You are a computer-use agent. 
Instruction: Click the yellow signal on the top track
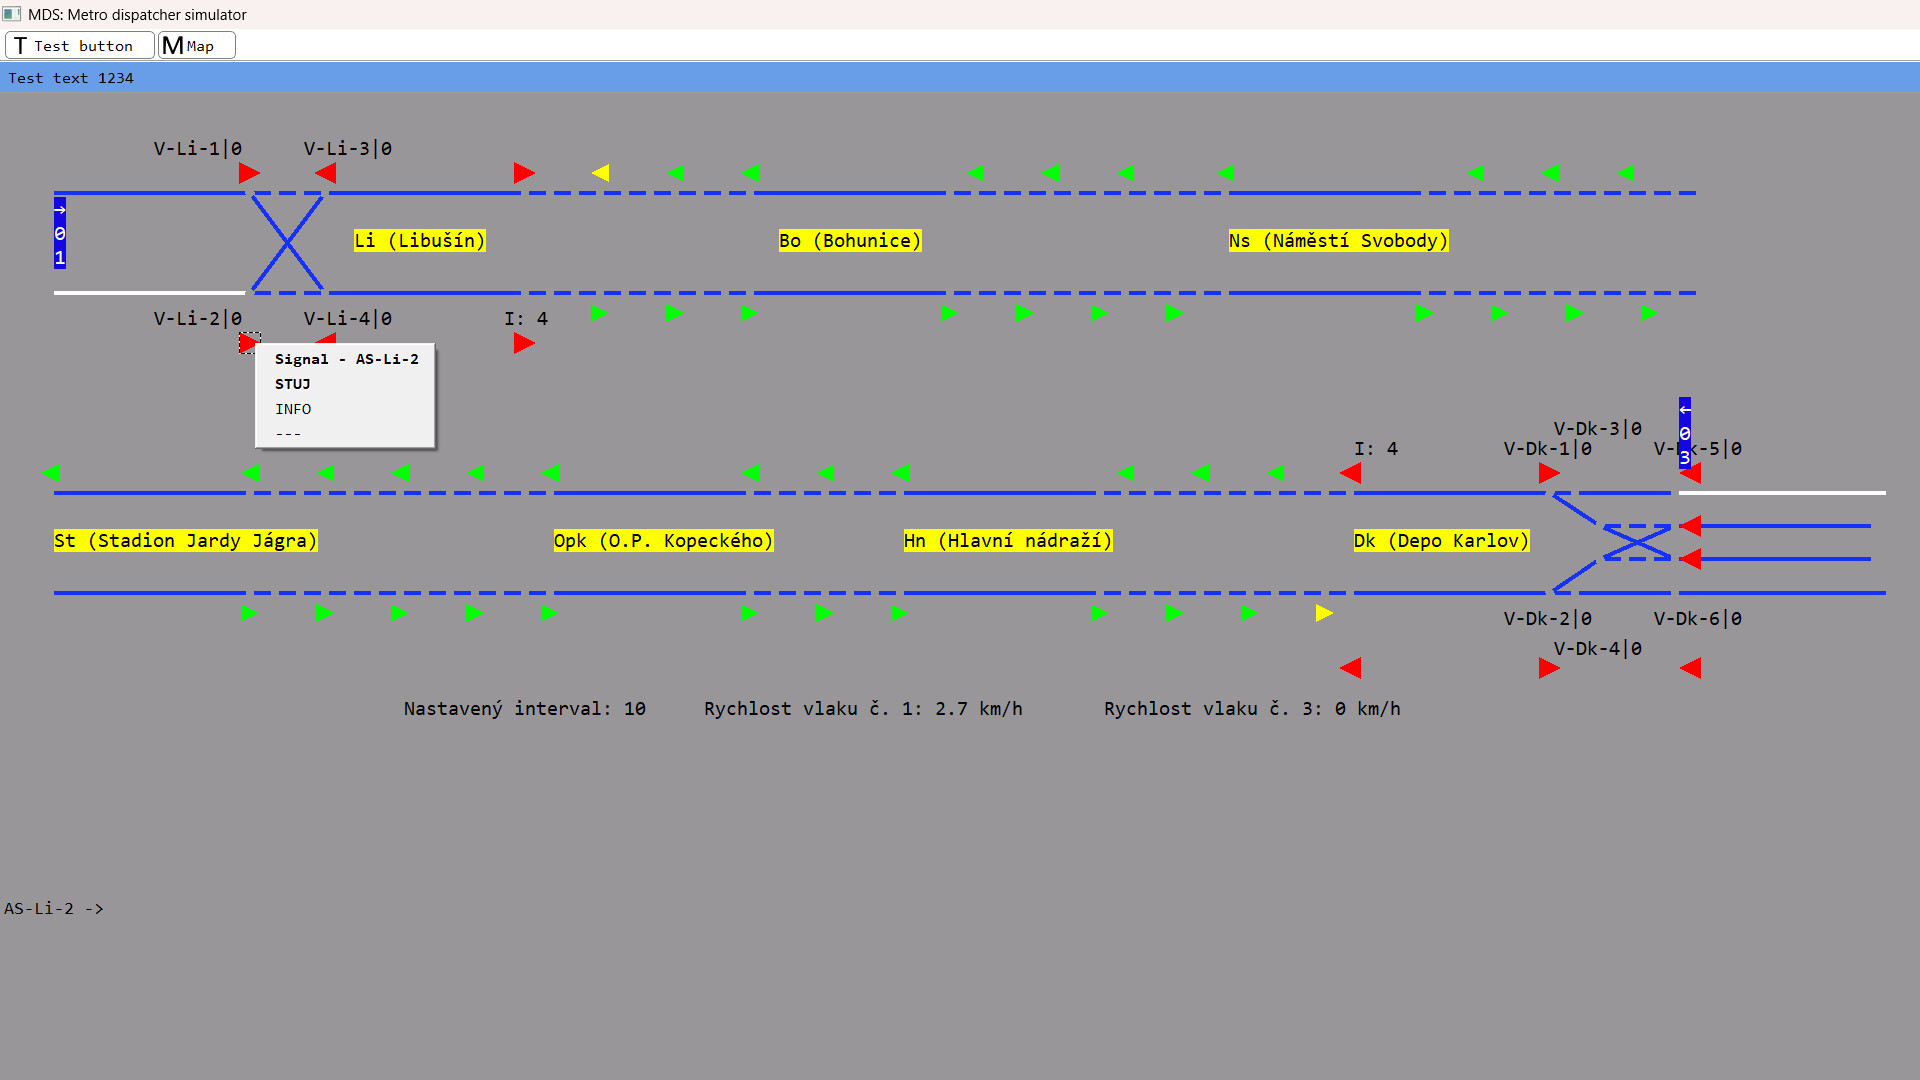click(x=602, y=172)
